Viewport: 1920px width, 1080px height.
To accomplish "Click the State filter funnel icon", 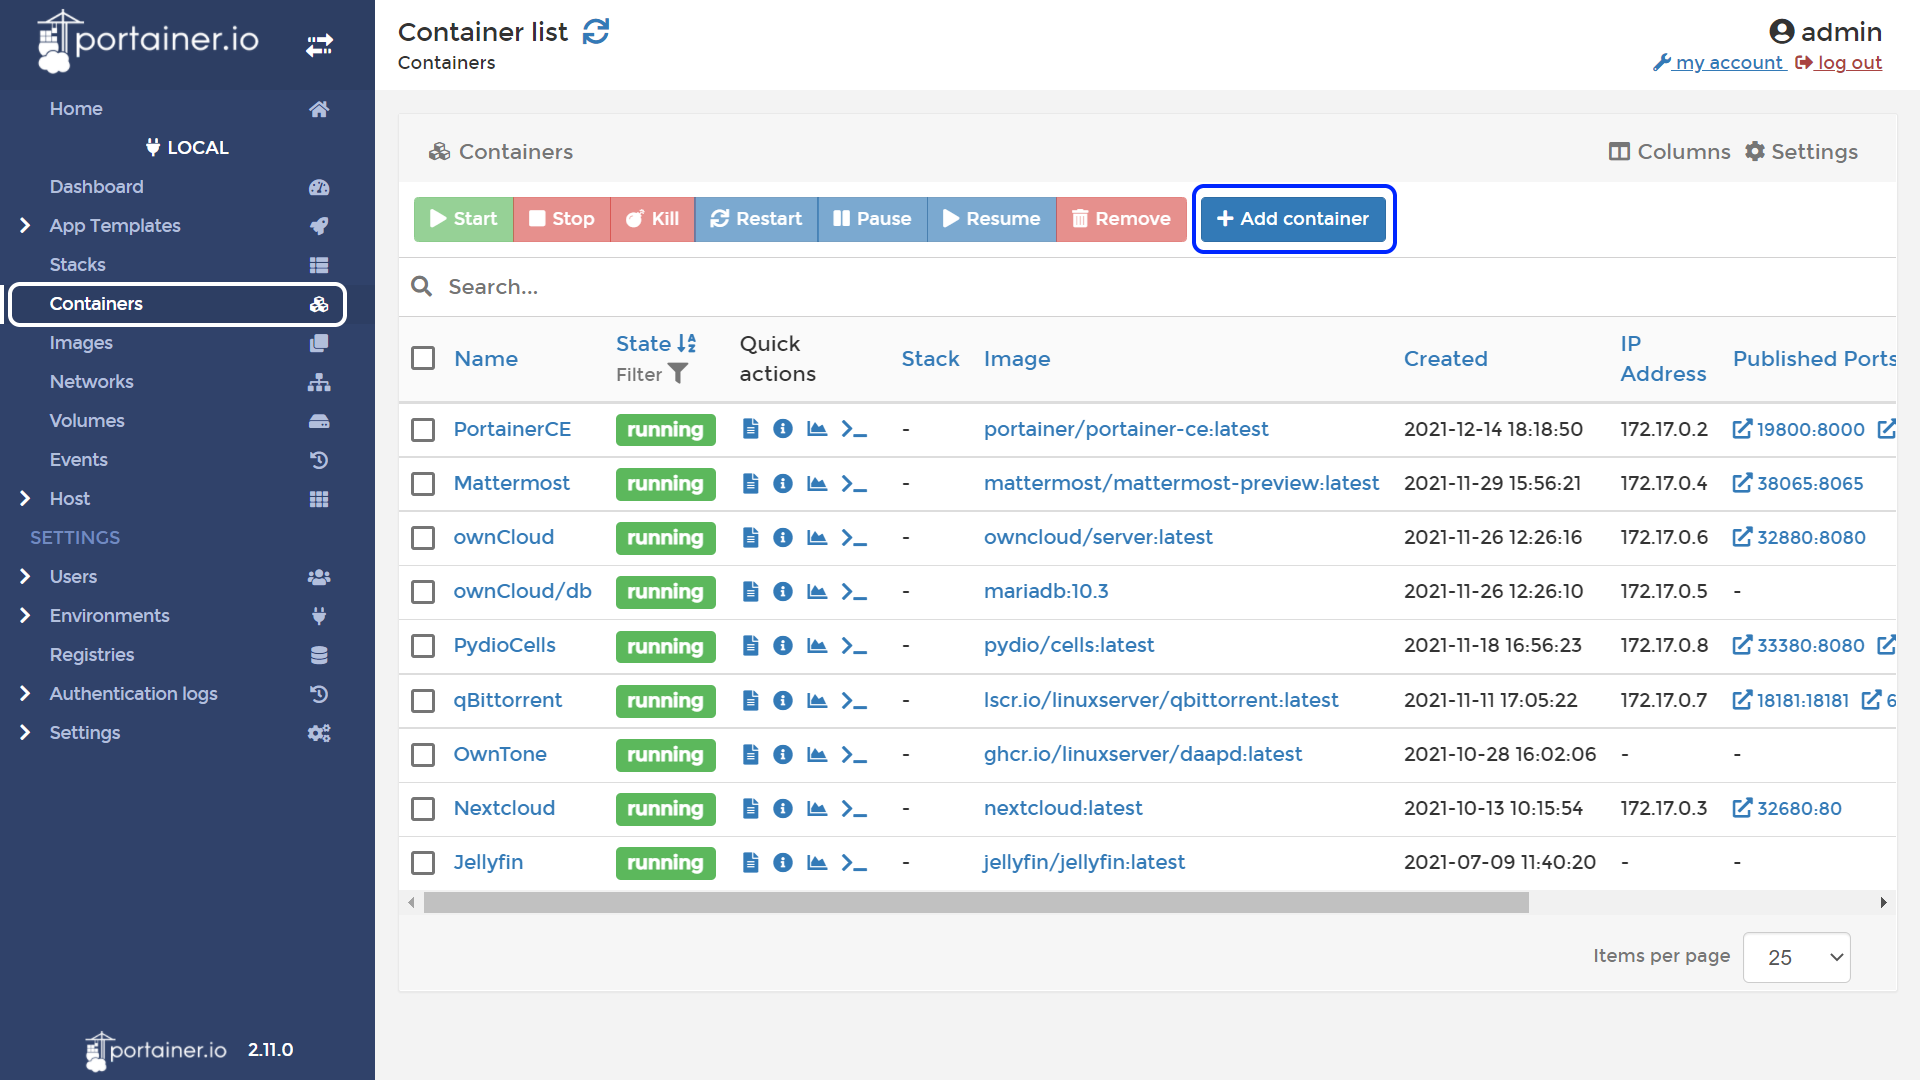I will point(678,374).
